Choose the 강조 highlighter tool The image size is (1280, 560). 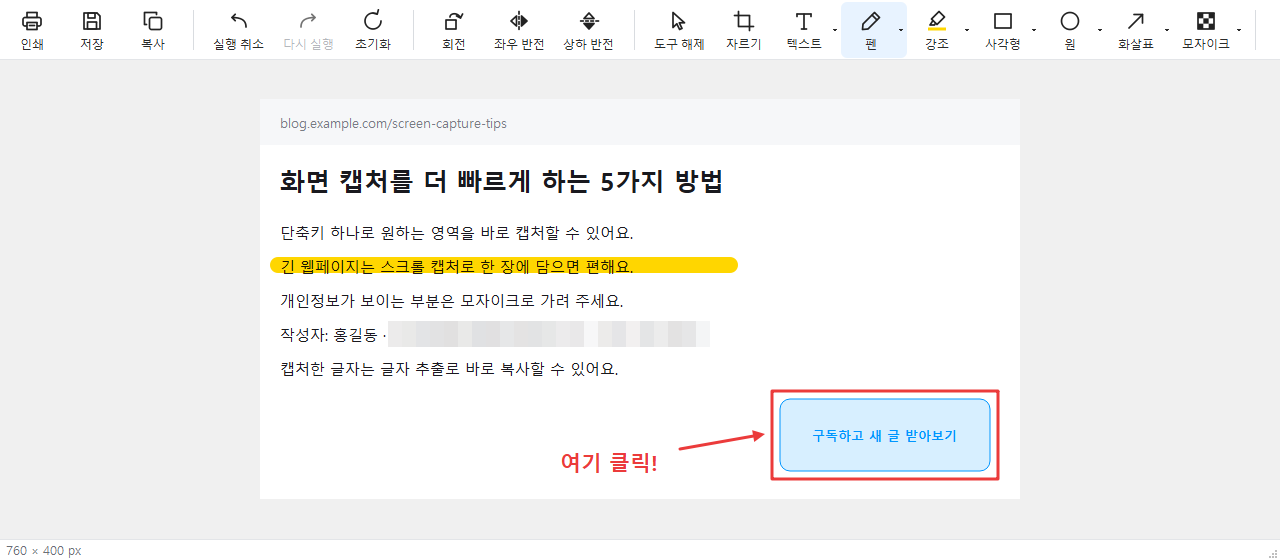(936, 30)
